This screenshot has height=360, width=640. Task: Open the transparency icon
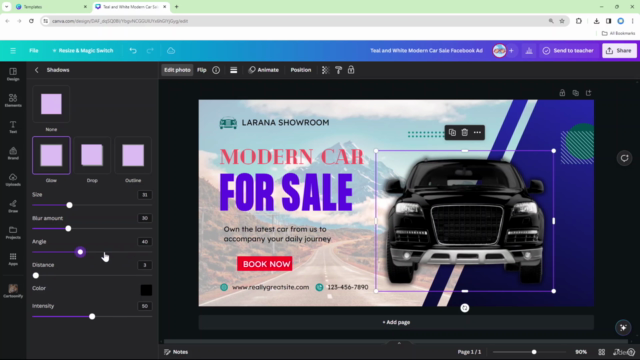tap(325, 70)
